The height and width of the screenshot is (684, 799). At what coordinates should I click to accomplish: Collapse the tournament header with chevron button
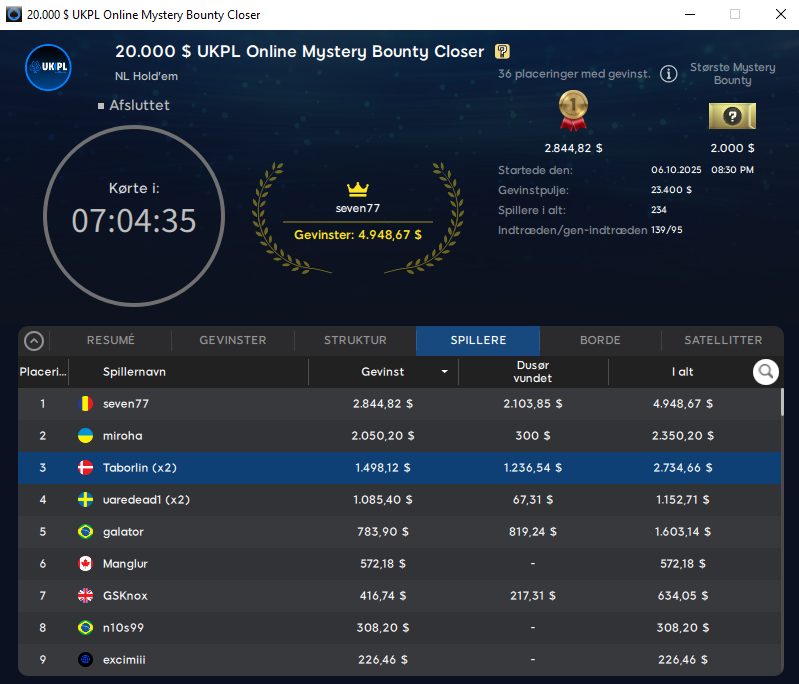(34, 341)
